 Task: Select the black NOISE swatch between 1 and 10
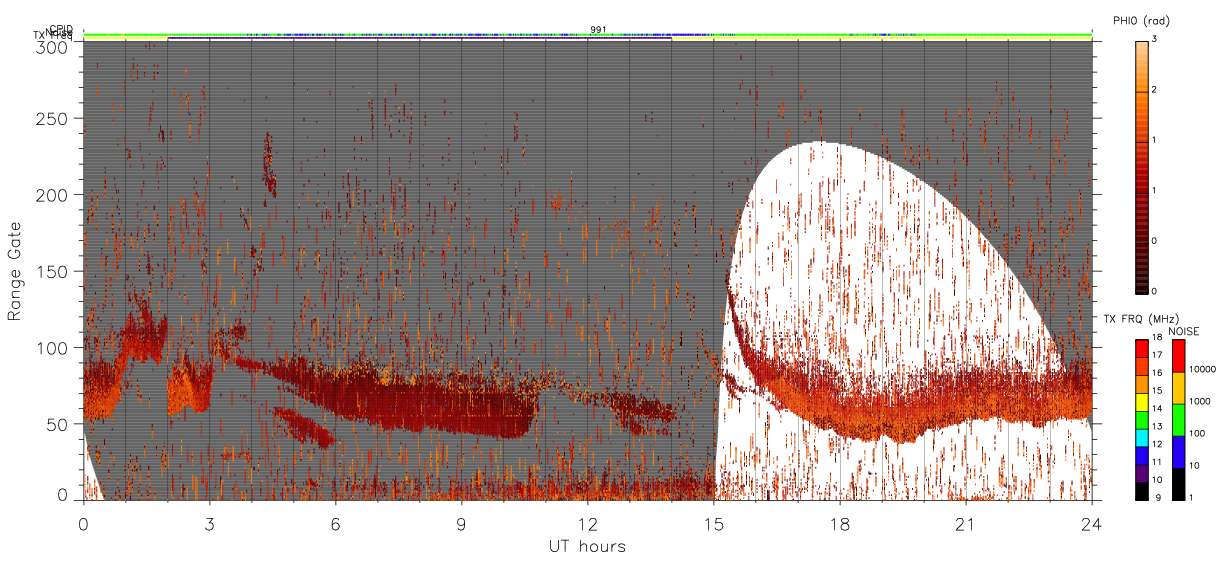[1178, 483]
